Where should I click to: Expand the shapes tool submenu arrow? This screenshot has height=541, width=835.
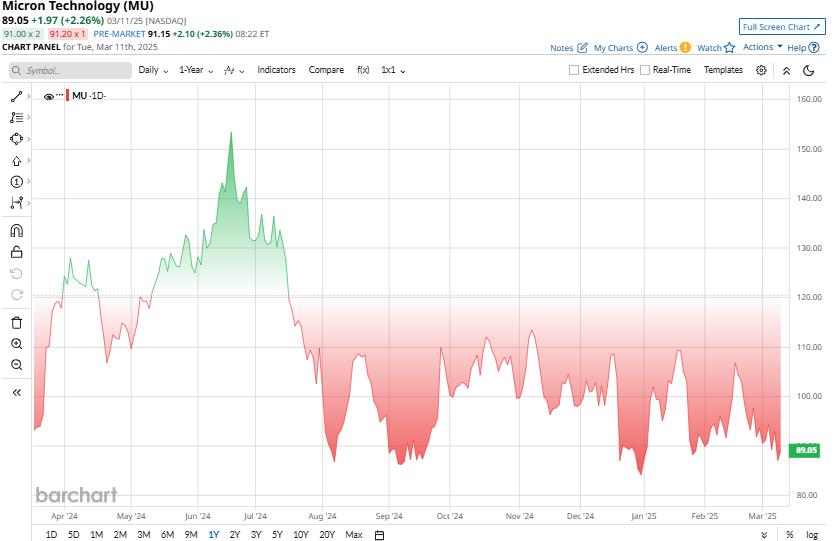click(x=28, y=139)
